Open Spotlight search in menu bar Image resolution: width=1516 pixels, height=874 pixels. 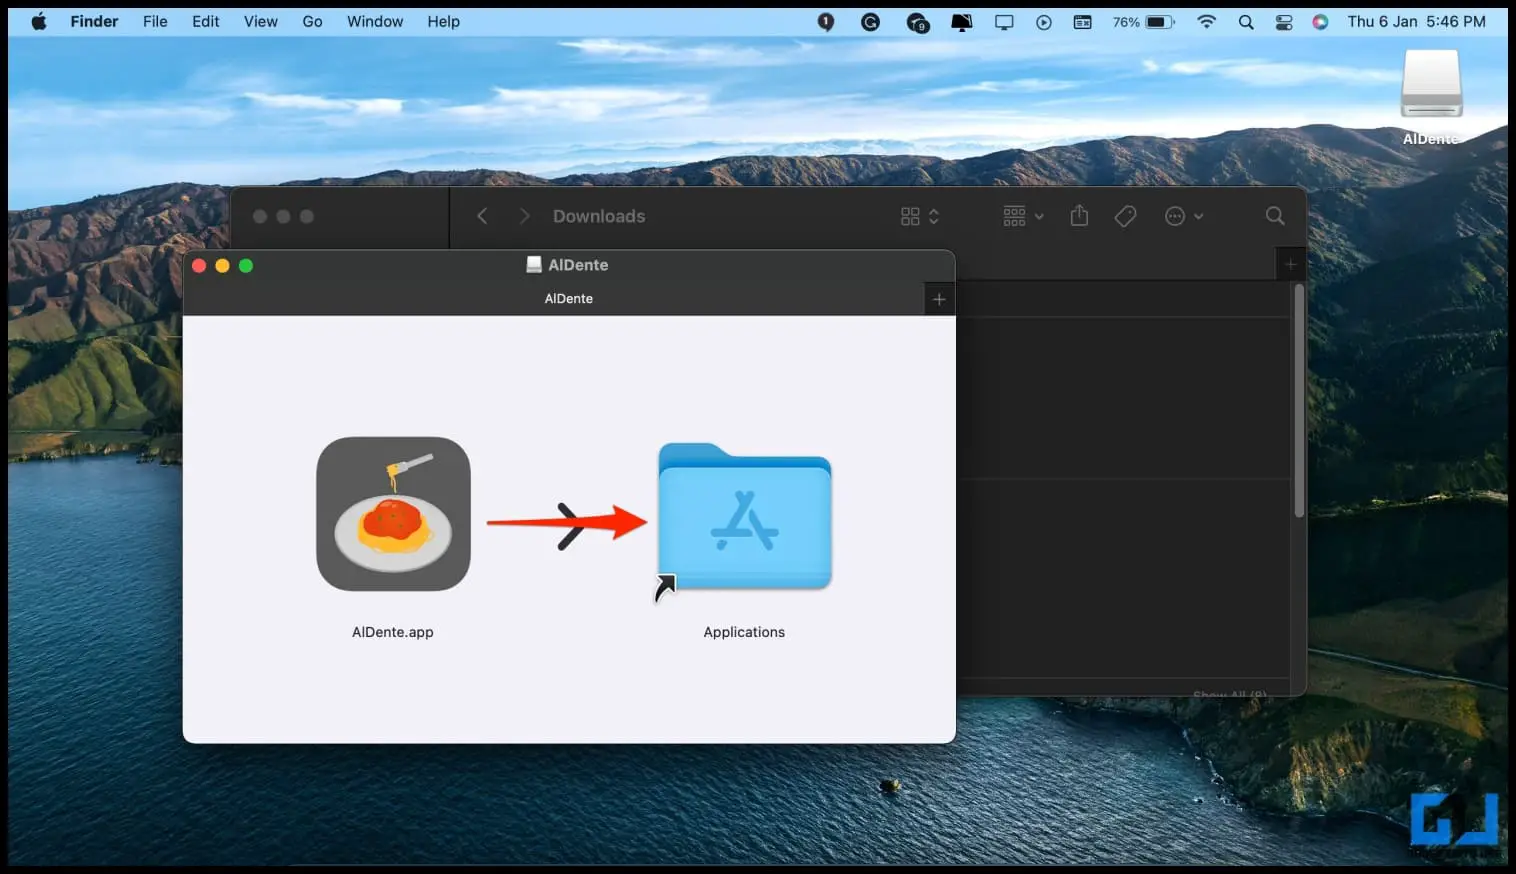pos(1246,21)
